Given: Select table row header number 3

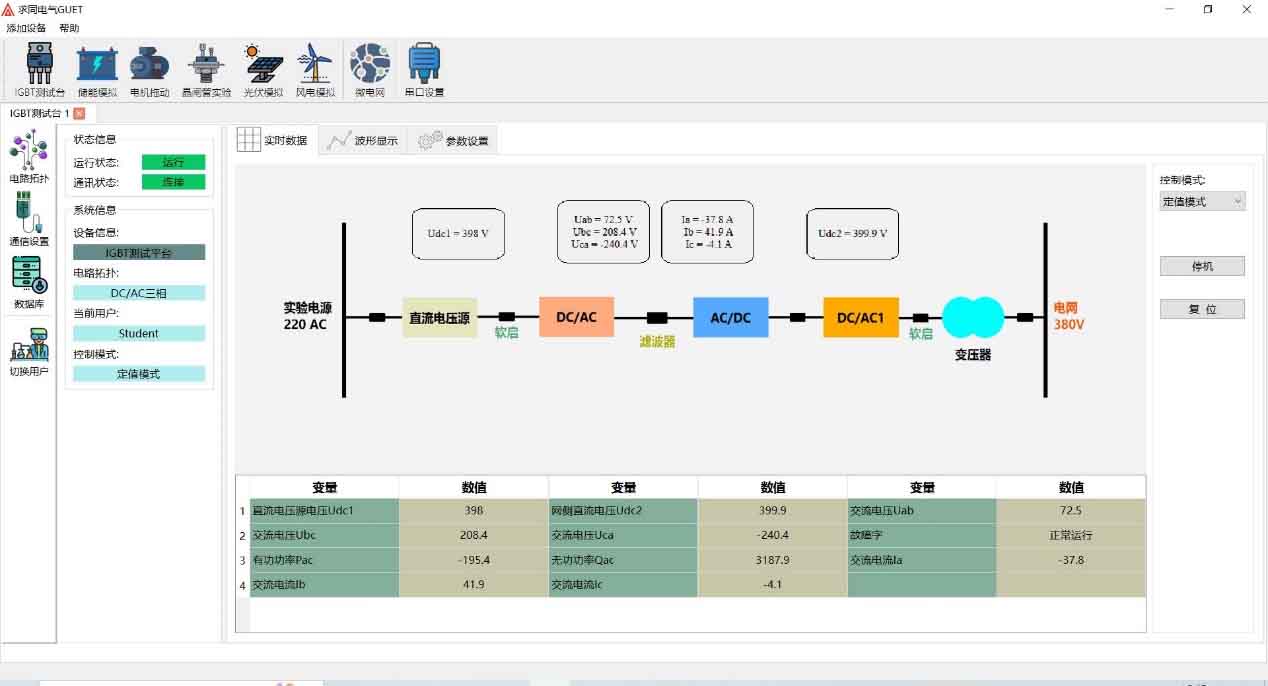Looking at the screenshot, I should 243,560.
